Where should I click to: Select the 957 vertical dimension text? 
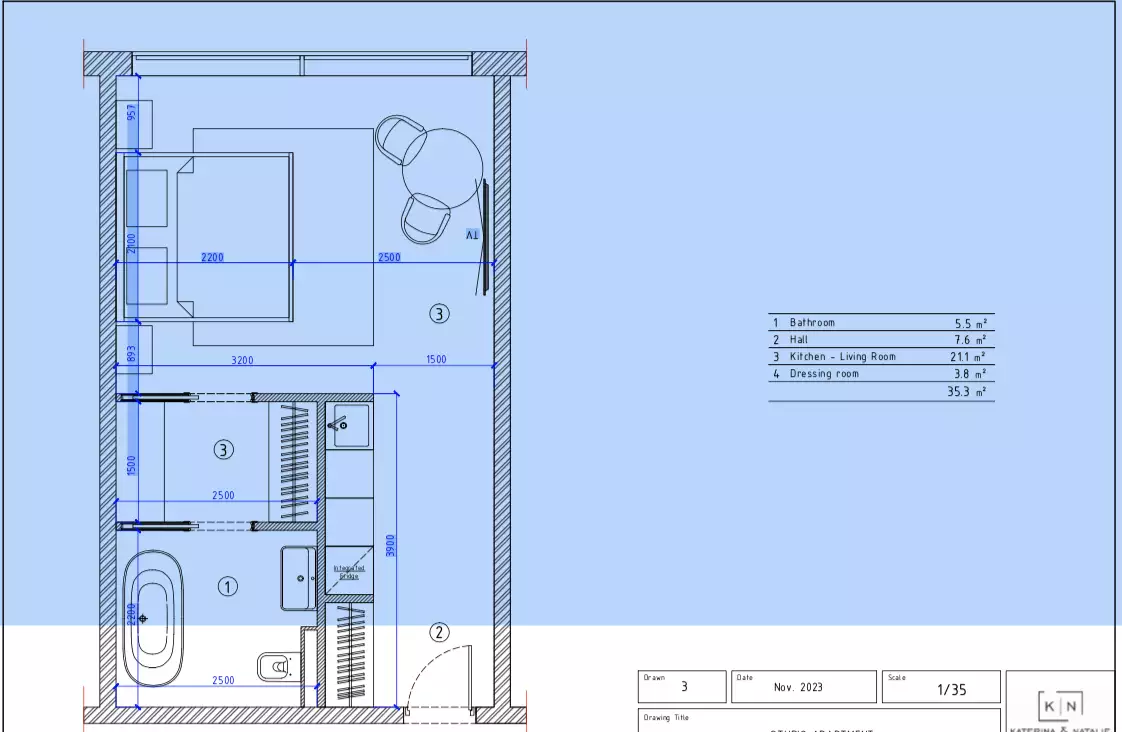(131, 112)
